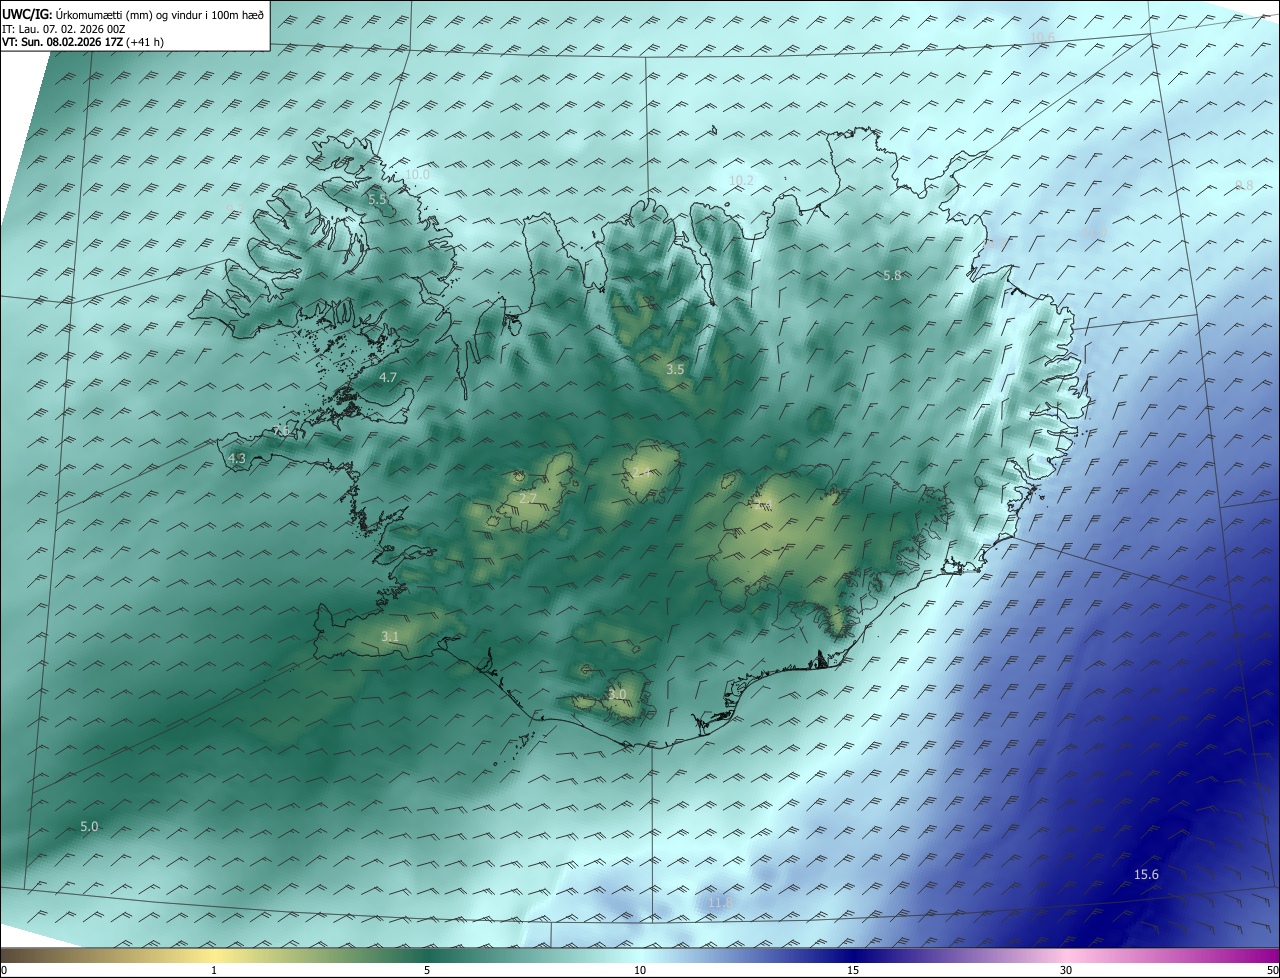Click the title 'Úrkomumætti (mm) og vindur í 100m hæð'

158,14
